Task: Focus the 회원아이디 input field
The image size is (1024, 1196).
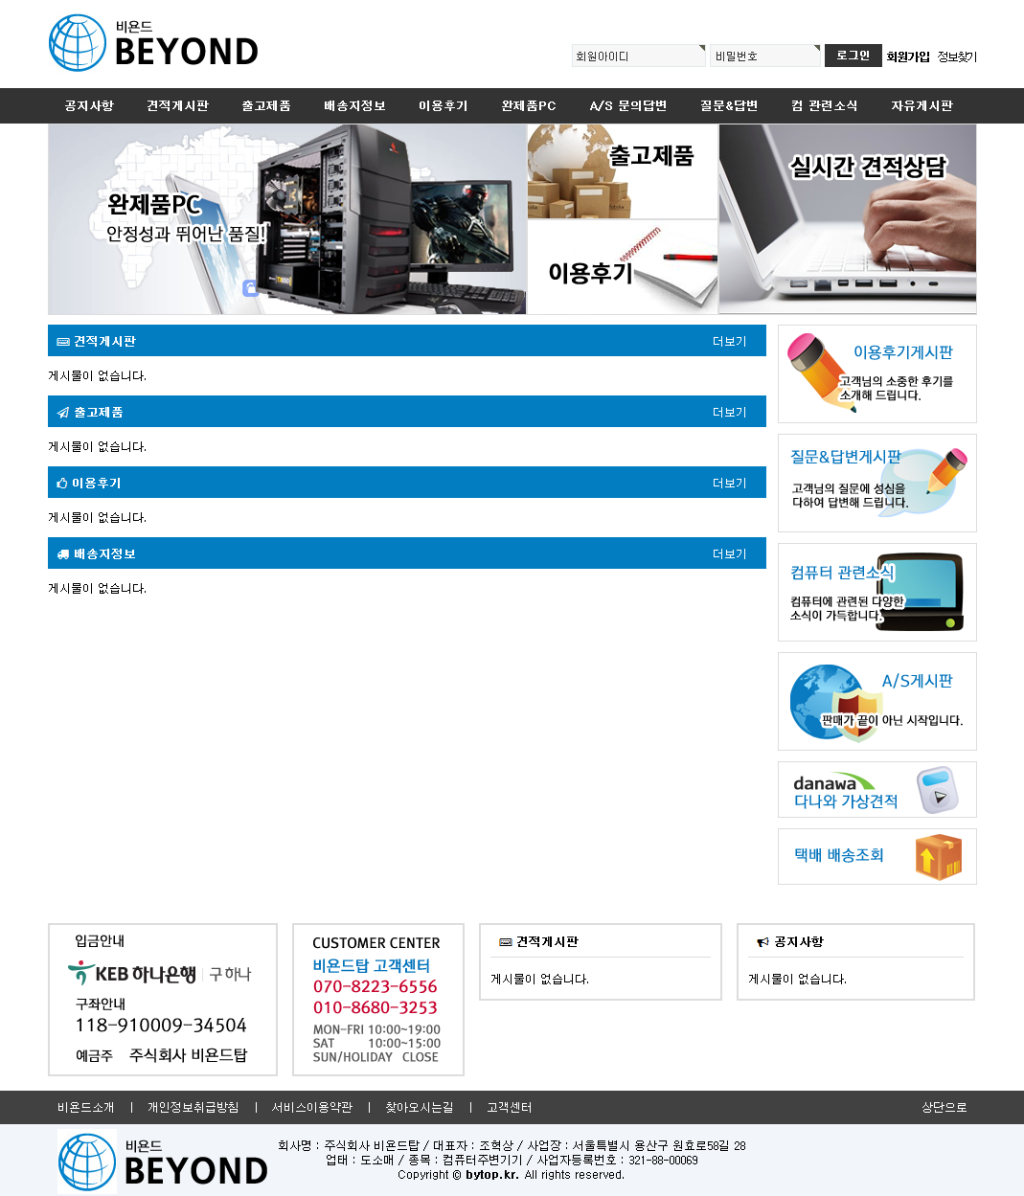Action: click(x=638, y=56)
